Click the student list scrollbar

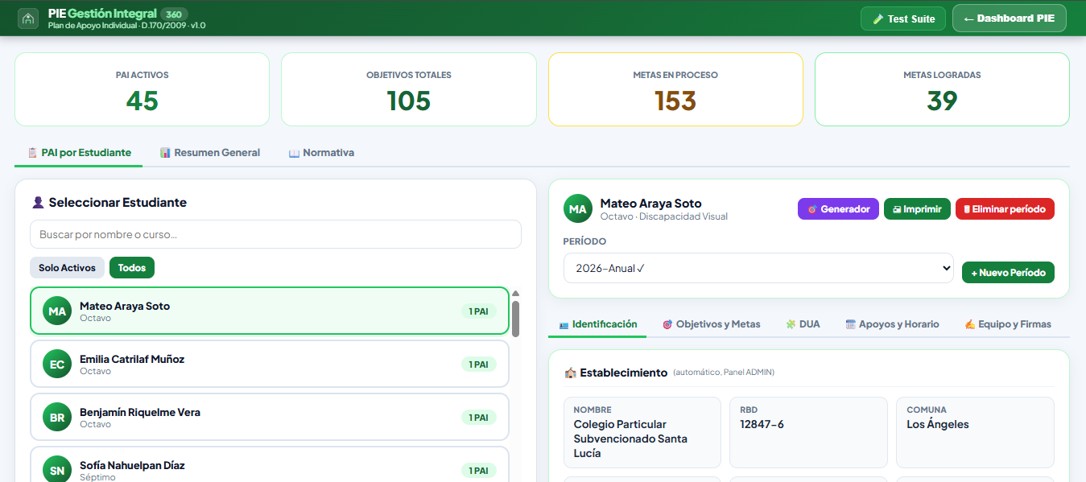point(515,319)
